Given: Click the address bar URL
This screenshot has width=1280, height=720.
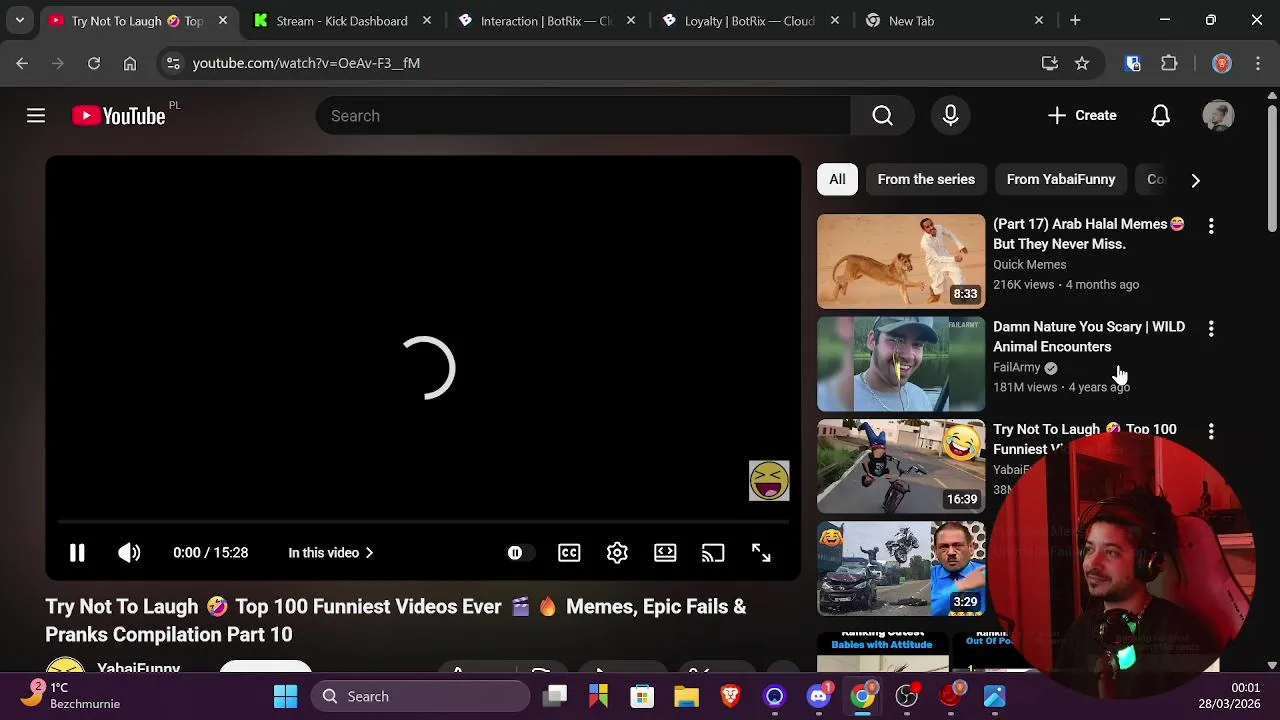Looking at the screenshot, I should 306,63.
